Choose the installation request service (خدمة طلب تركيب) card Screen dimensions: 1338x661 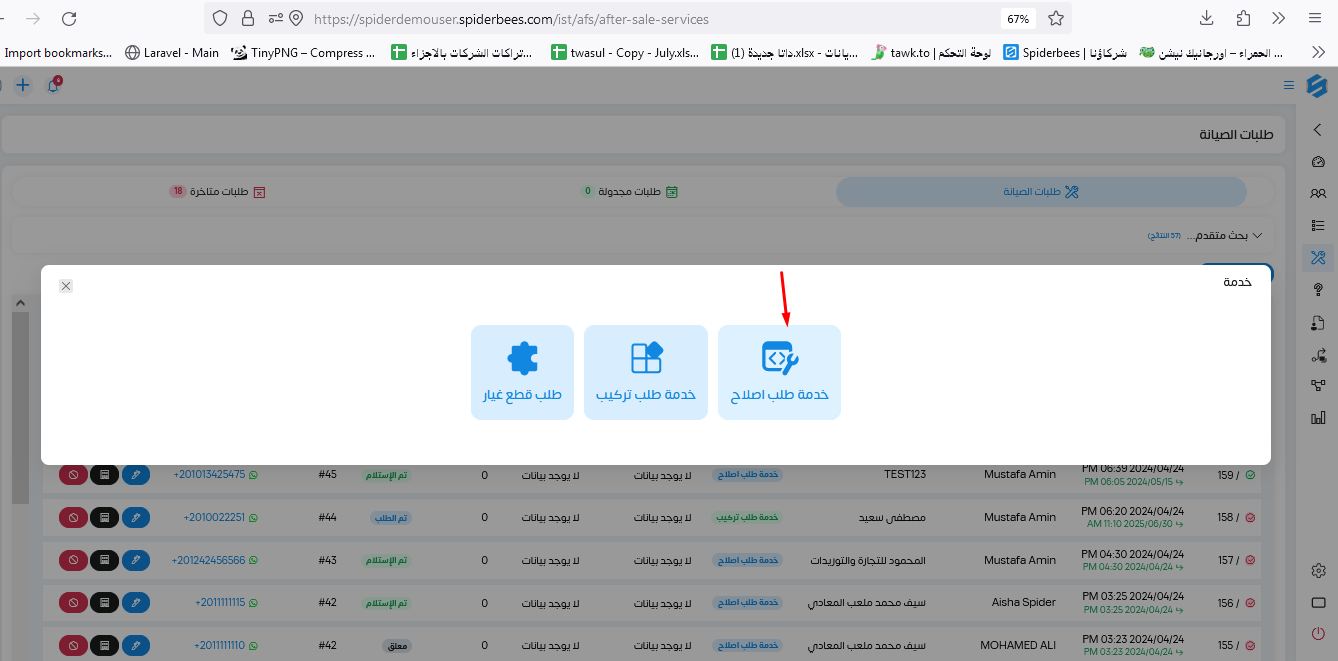646,372
